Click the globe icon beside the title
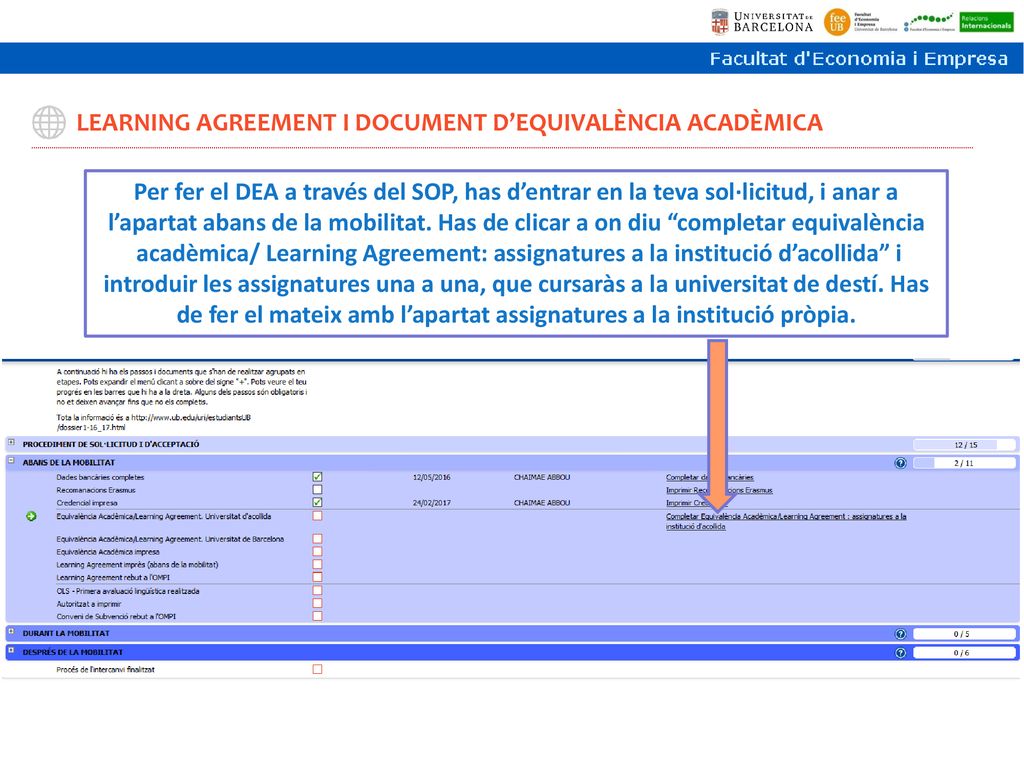 49,122
